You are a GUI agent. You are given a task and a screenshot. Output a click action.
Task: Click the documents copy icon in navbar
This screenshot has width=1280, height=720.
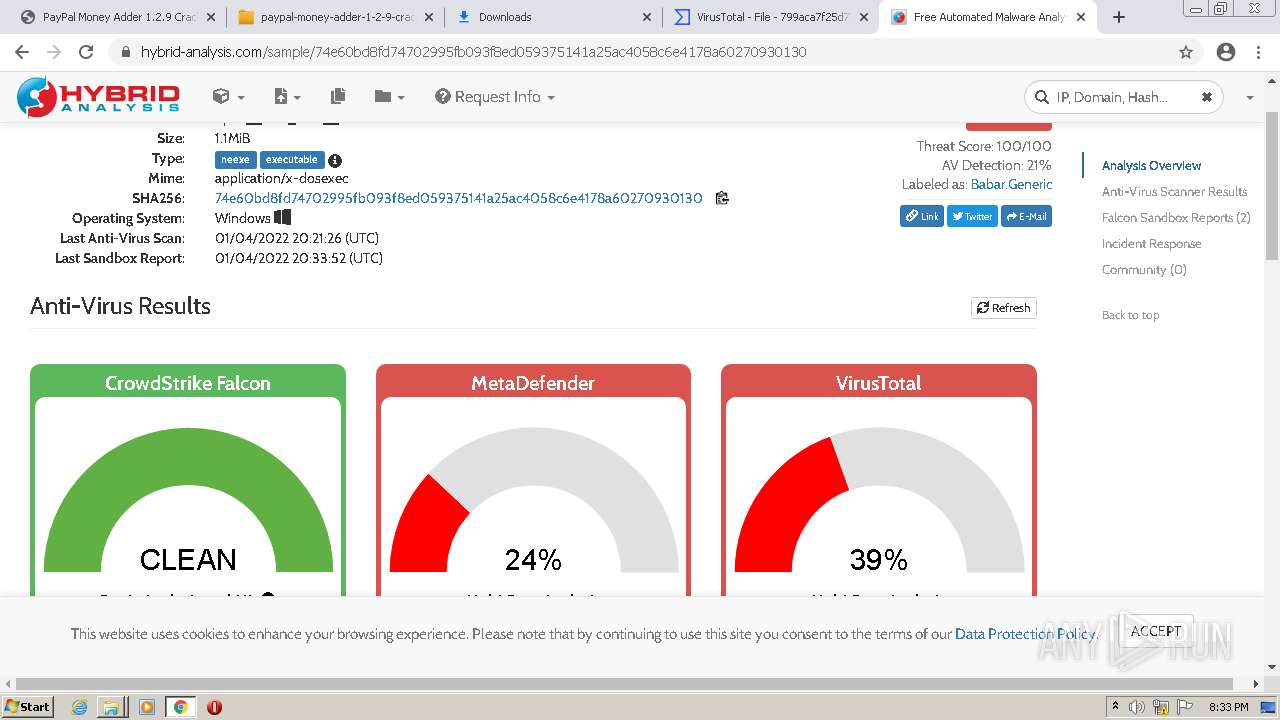point(338,96)
